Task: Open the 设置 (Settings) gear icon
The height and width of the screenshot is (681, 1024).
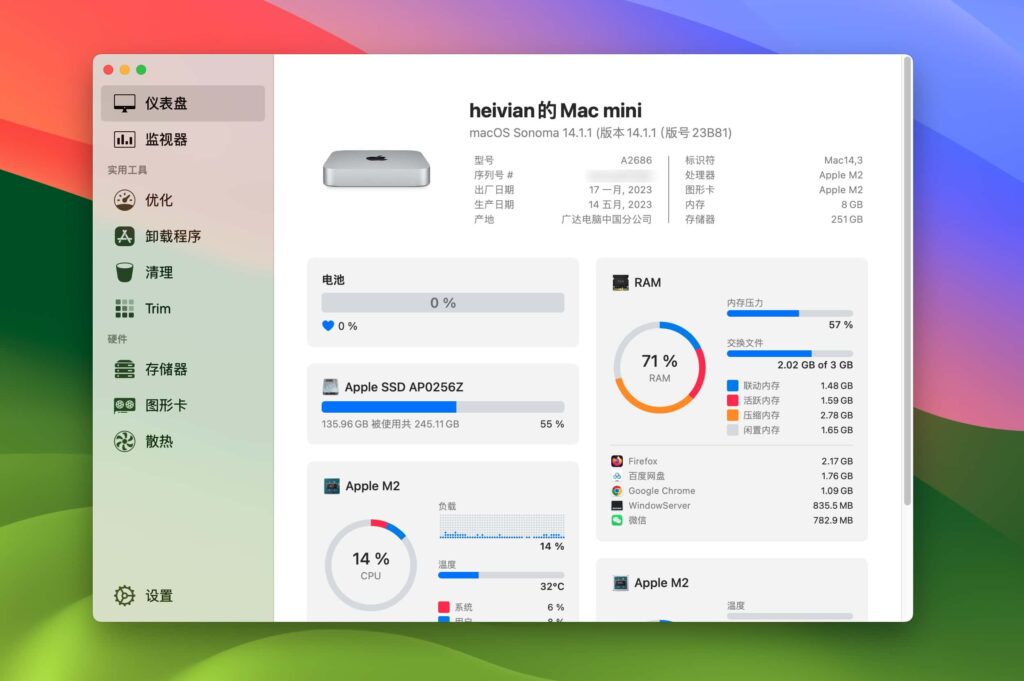Action: coord(124,595)
